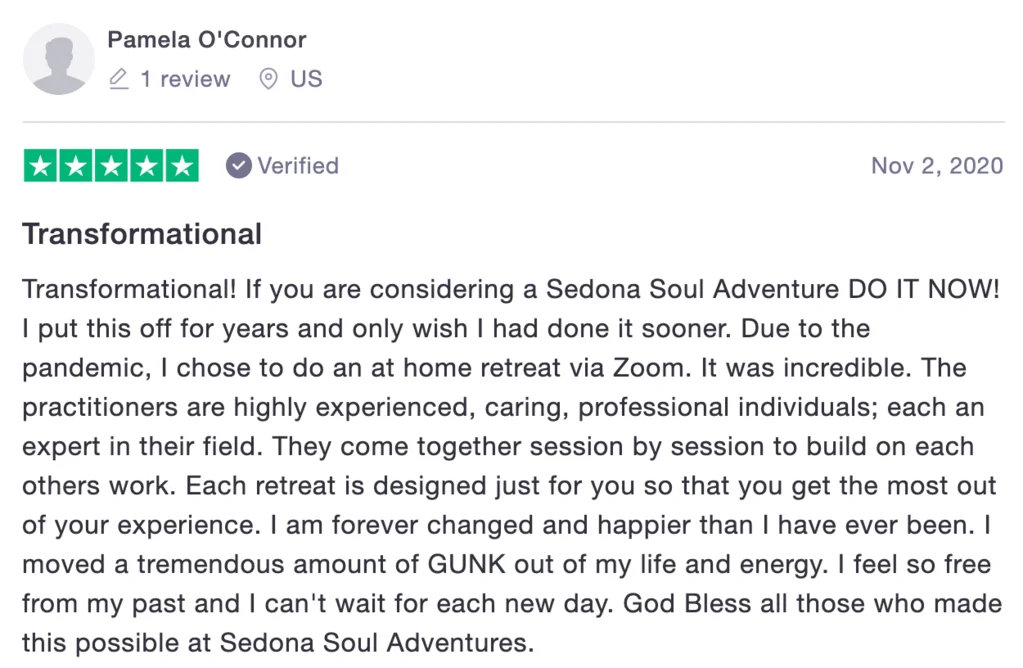Click the review date Nov 2, 2020
The image size is (1023, 668).
pos(937,166)
